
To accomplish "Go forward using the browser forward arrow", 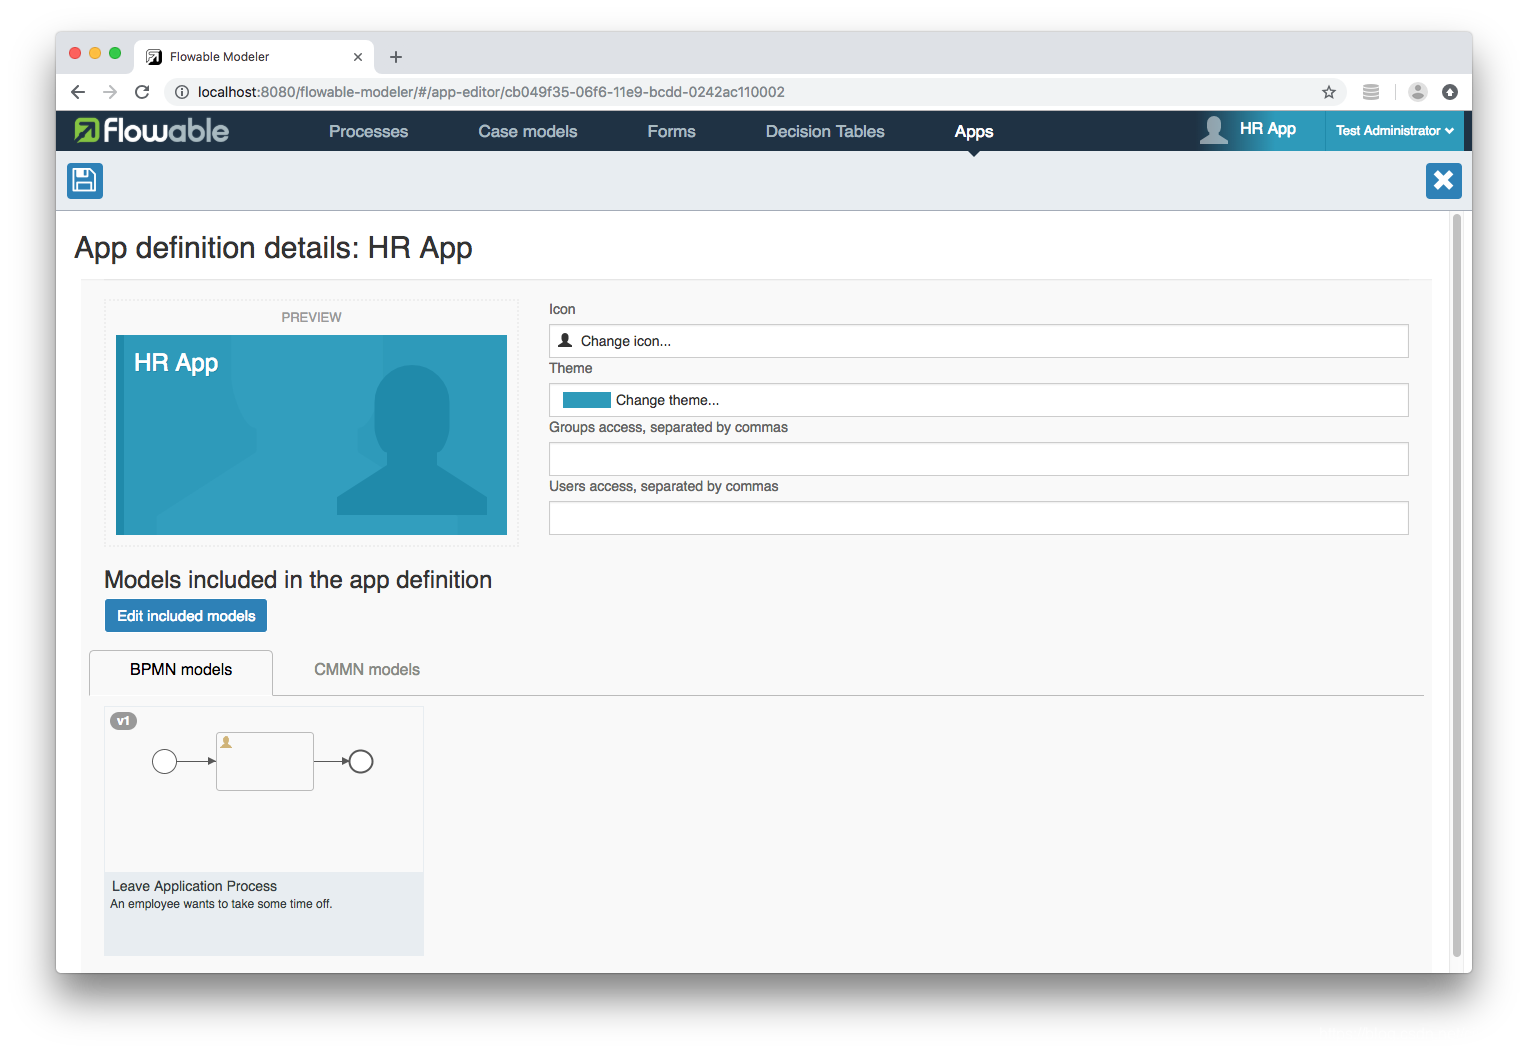I will [x=110, y=92].
